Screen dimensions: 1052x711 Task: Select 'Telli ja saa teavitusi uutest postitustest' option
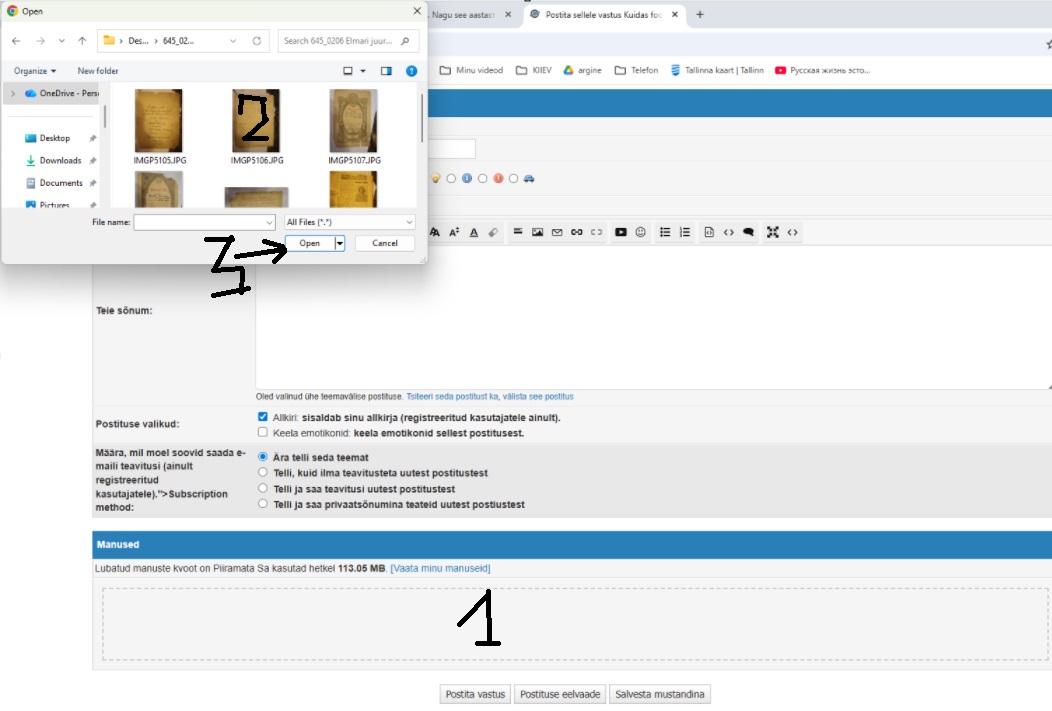[x=263, y=489]
